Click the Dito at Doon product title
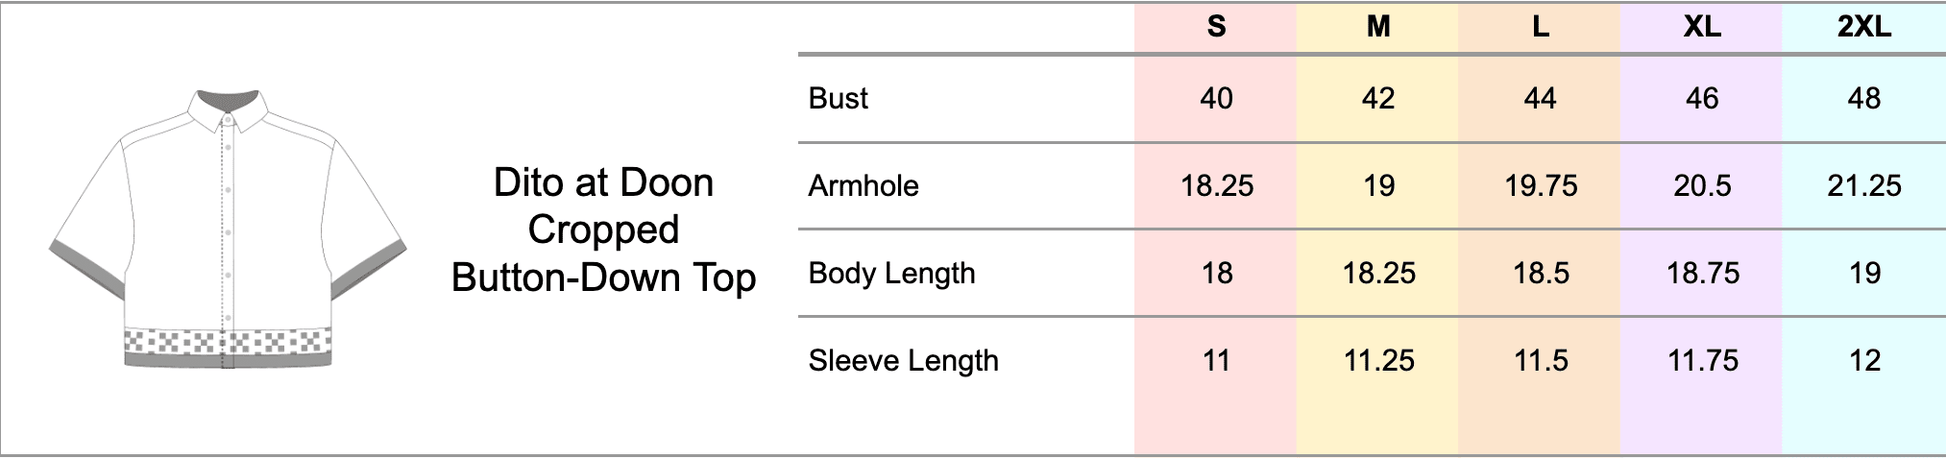 (x=603, y=230)
